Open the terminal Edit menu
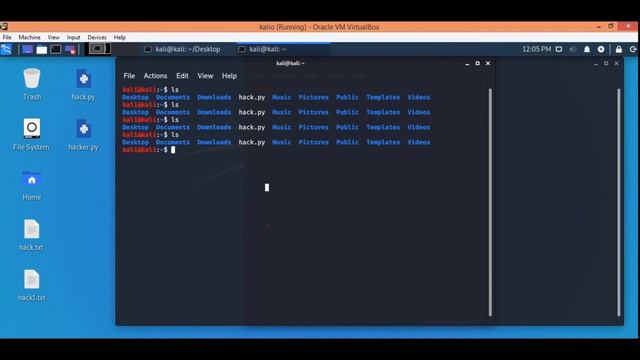Image resolution: width=640 pixels, height=360 pixels. tap(182, 76)
